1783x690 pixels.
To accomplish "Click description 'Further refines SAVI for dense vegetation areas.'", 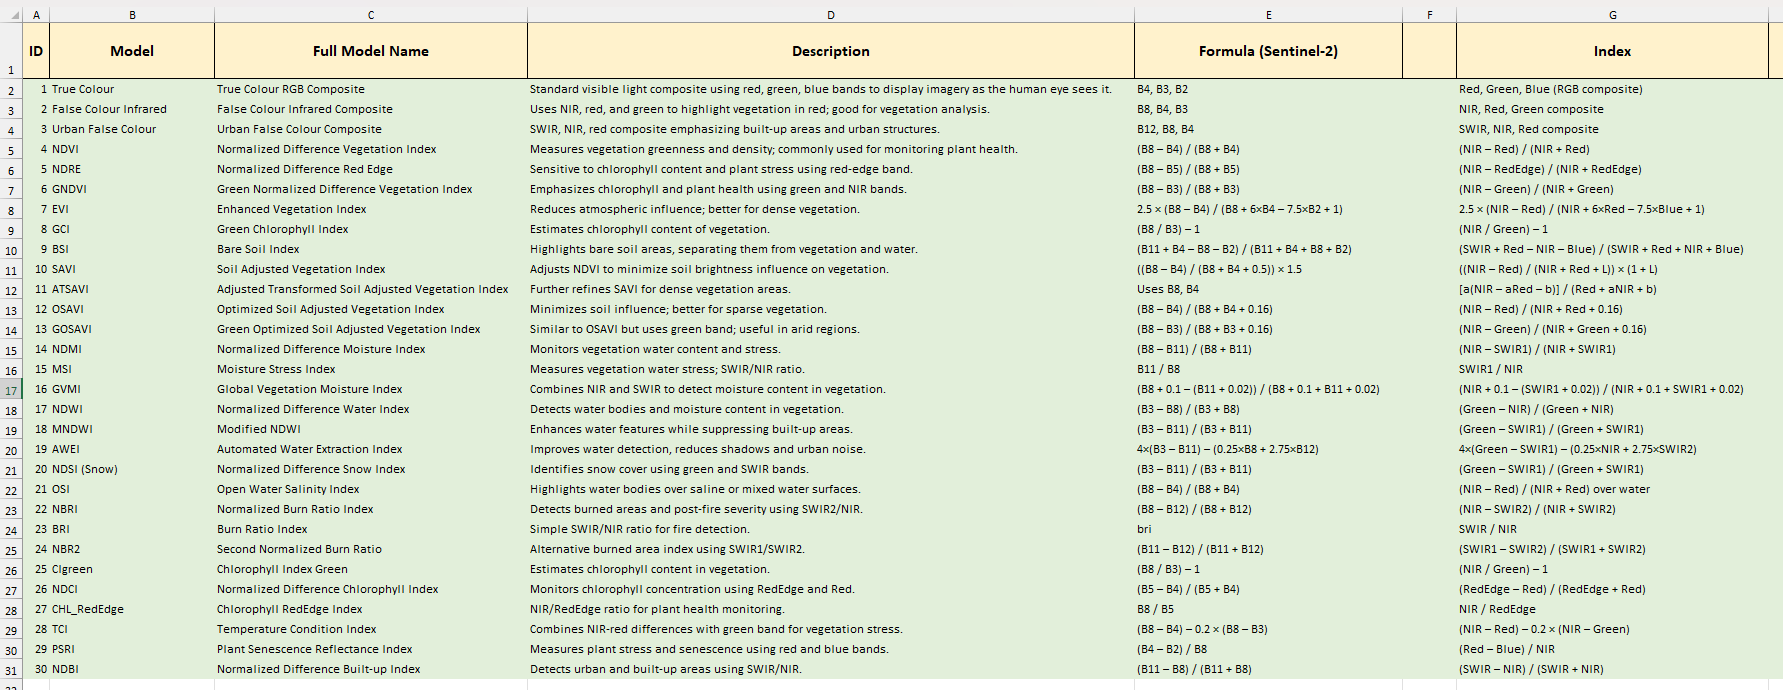I will (x=831, y=289).
